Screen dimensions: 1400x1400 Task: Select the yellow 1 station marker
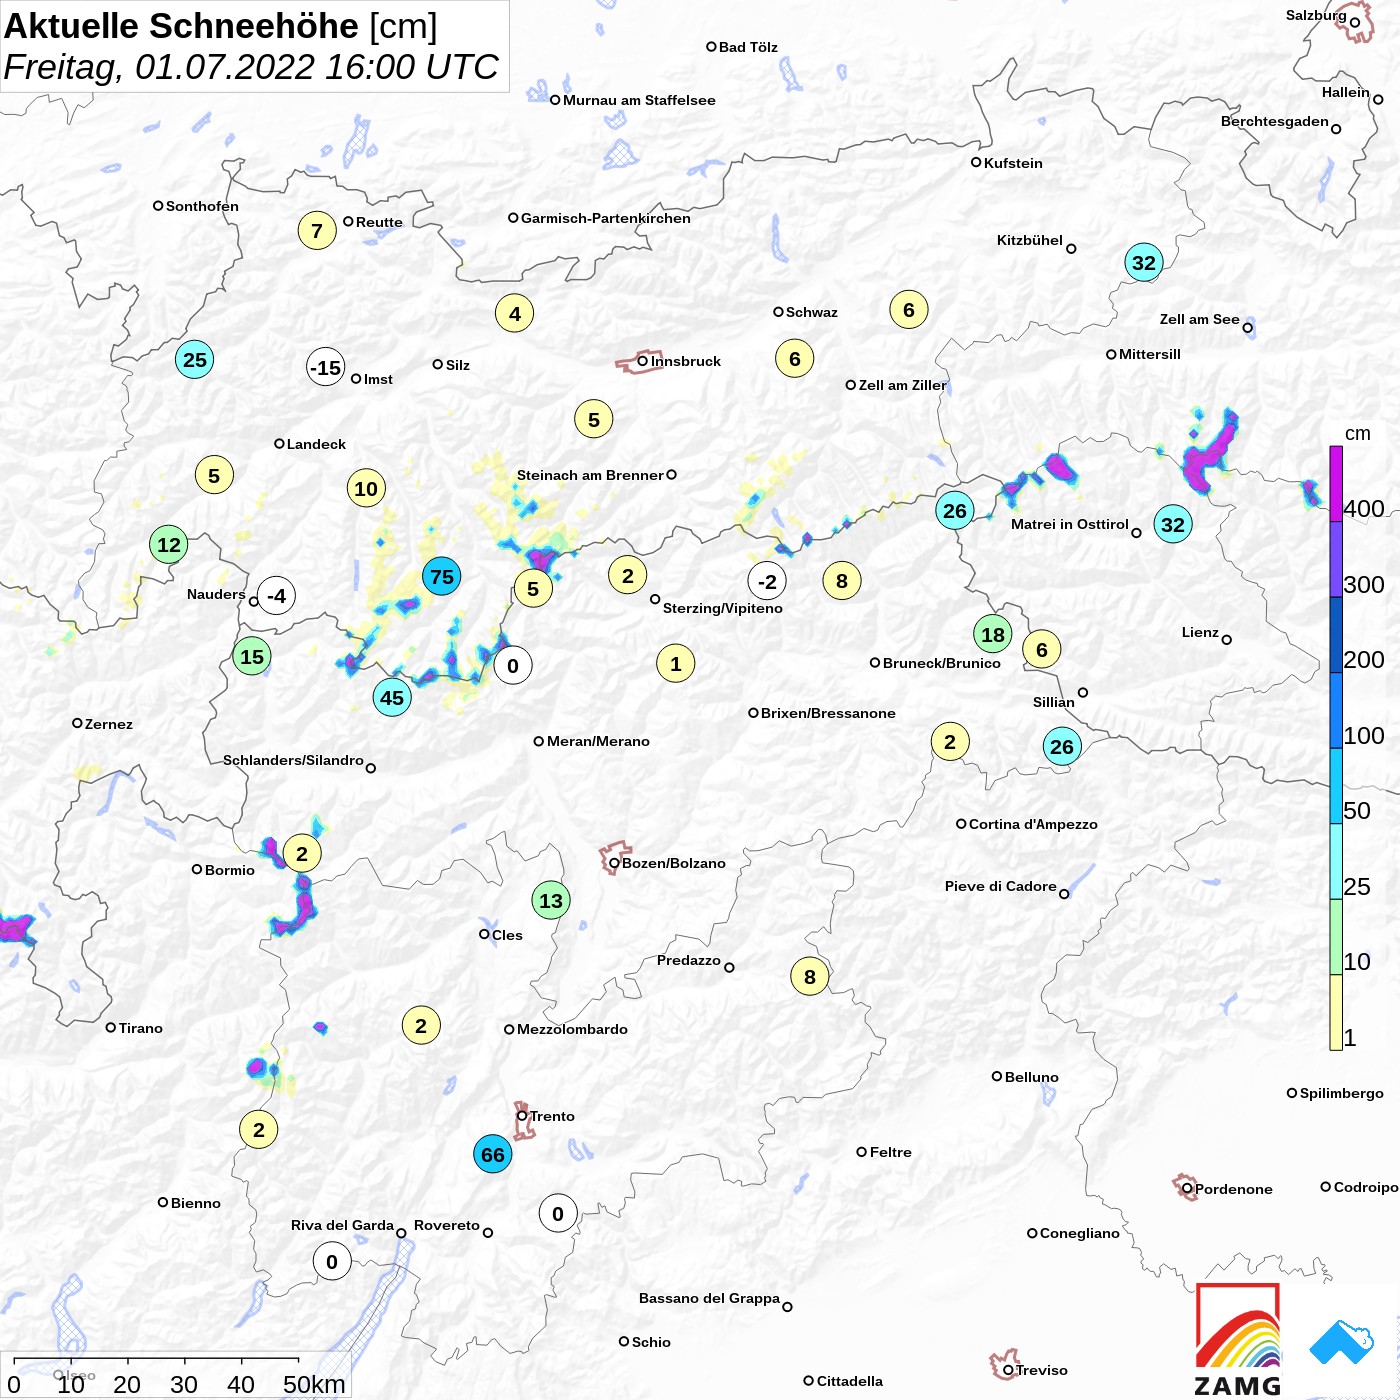676,664
